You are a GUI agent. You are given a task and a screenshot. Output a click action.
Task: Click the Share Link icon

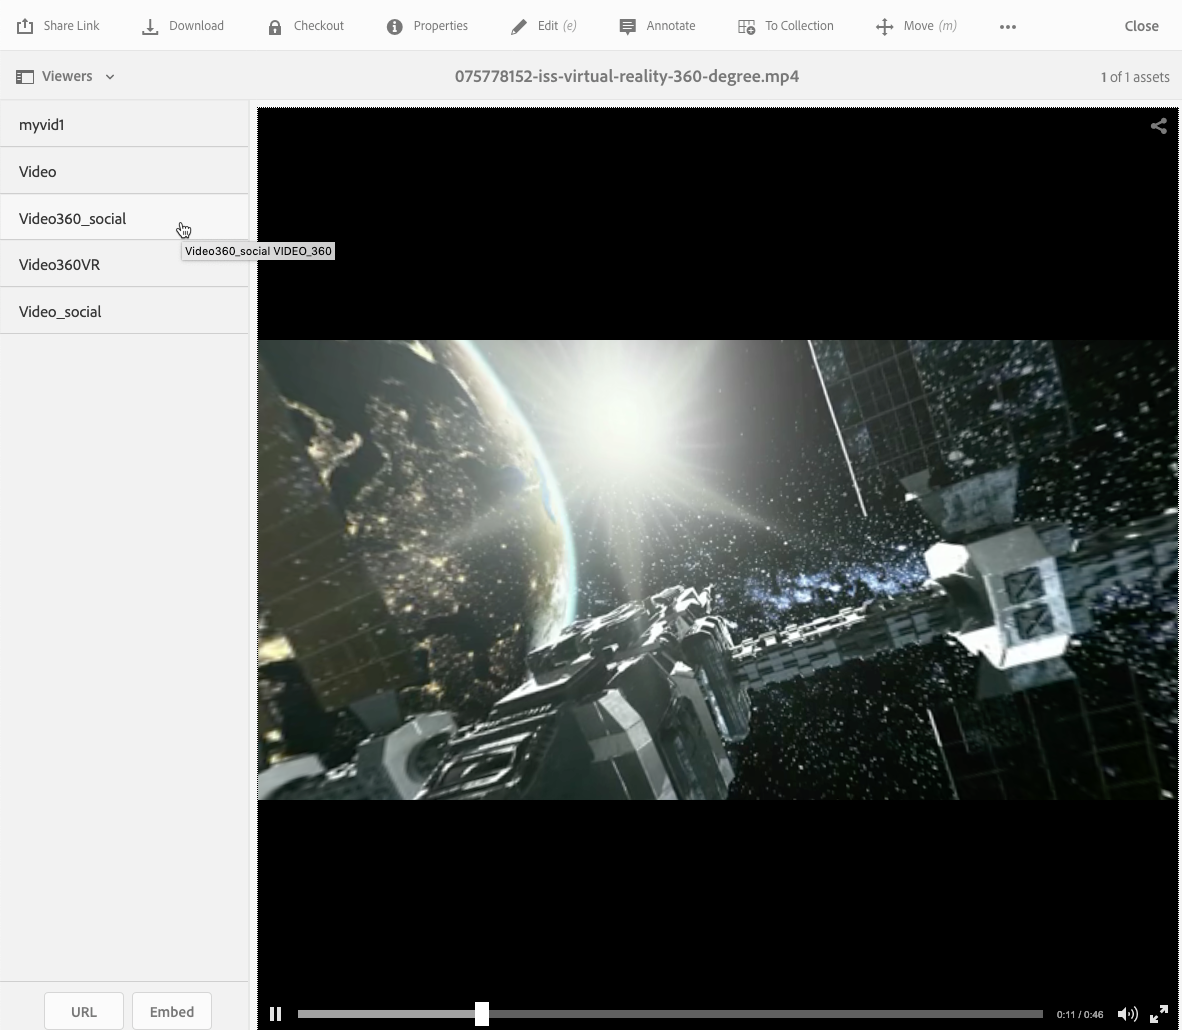coord(25,26)
